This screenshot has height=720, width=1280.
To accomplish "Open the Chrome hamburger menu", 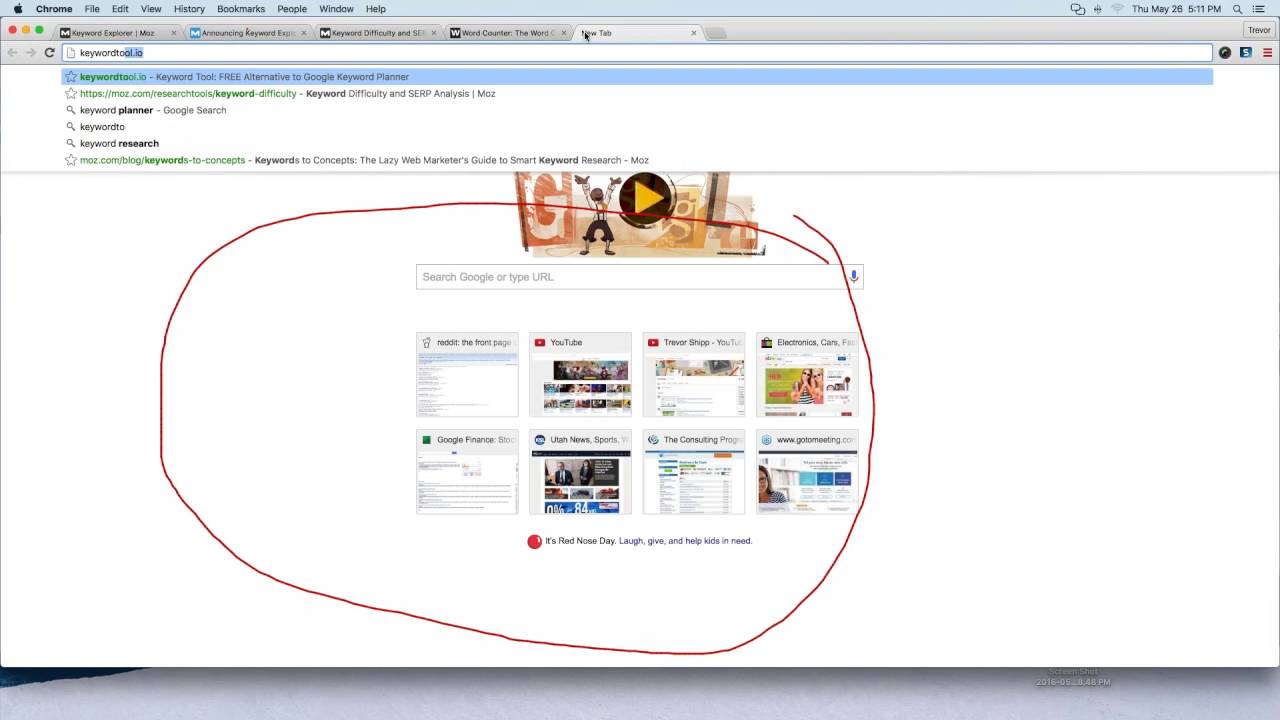I will pos(1268,52).
